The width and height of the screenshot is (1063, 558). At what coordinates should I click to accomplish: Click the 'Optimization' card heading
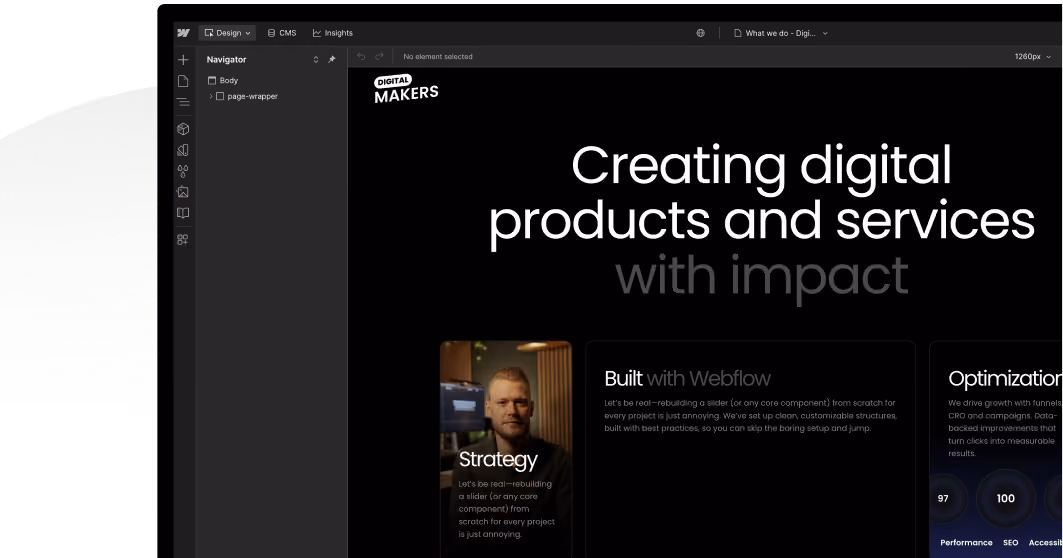(1005, 378)
